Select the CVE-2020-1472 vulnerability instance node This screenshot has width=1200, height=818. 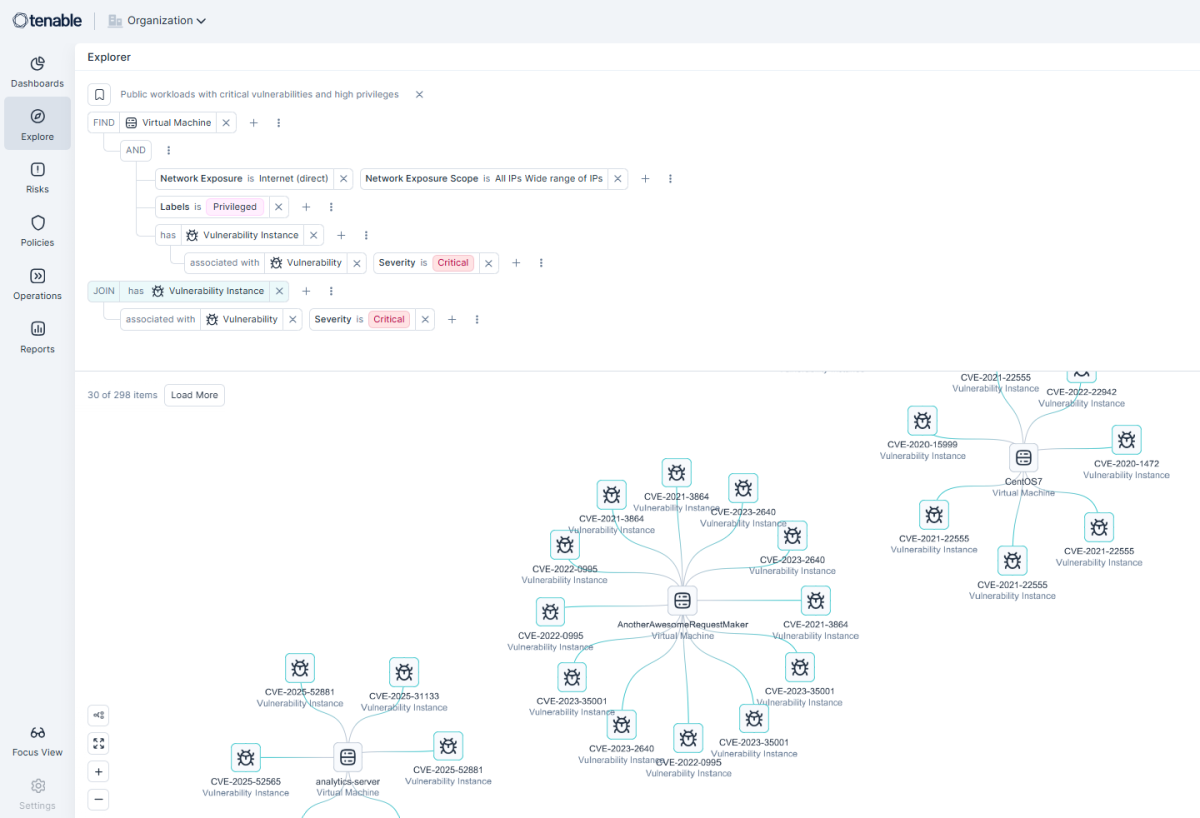(1126, 440)
